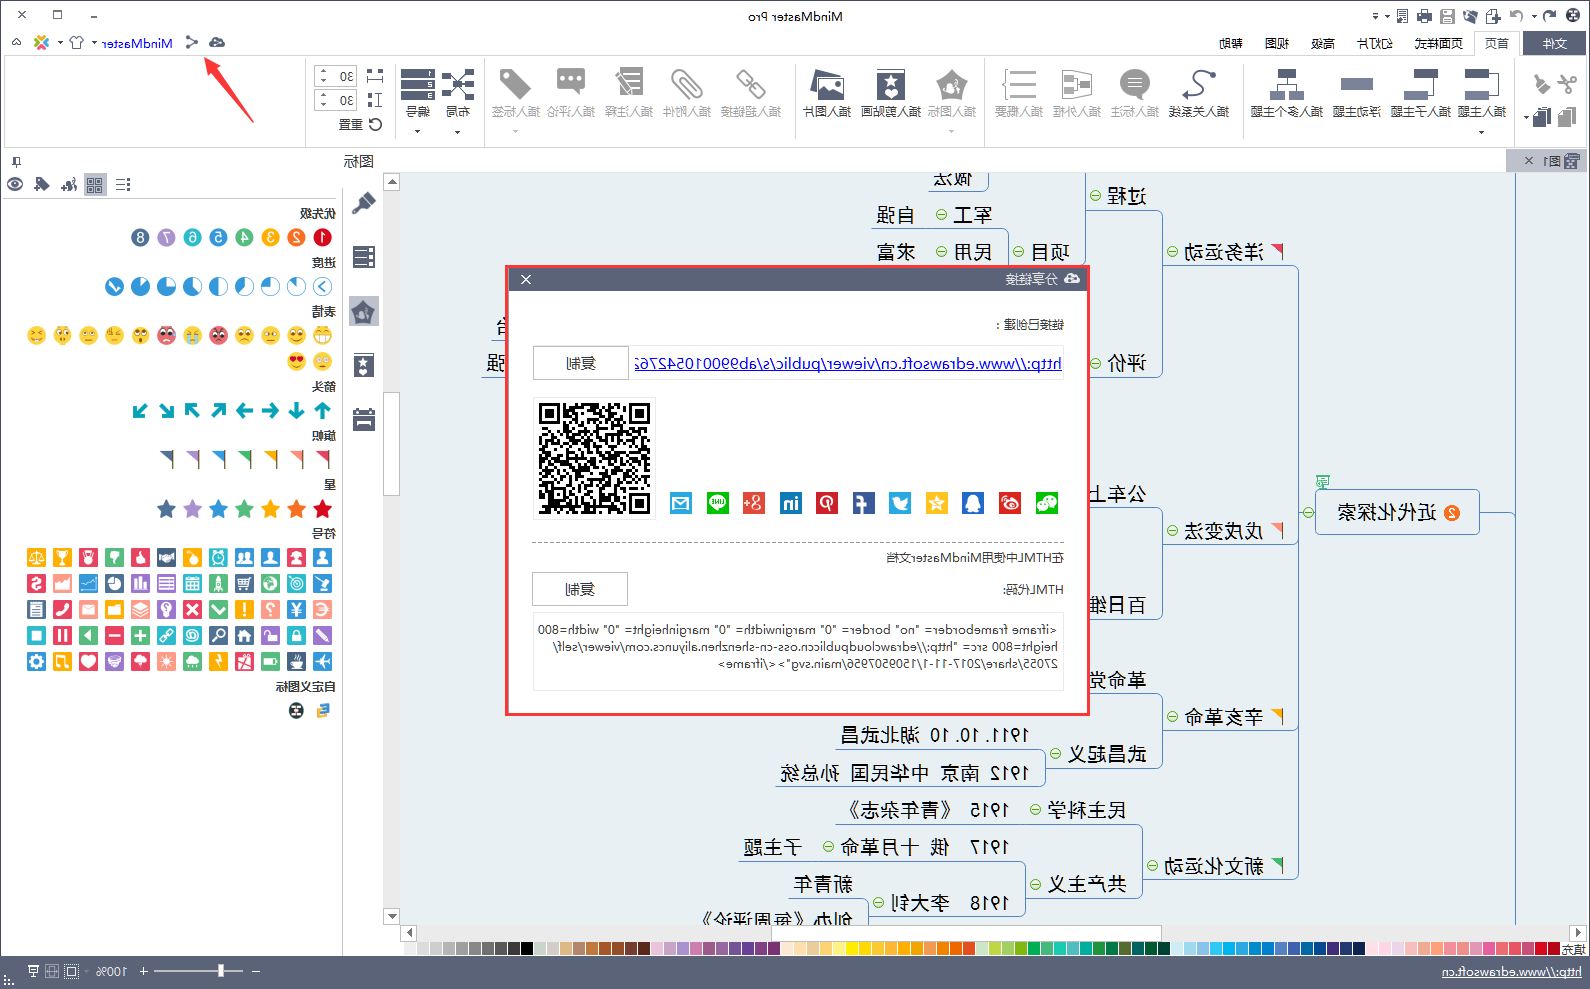Click the Reset (重置) button in ribbon
This screenshot has height=989, width=1590.
pyautogui.click(x=360, y=124)
